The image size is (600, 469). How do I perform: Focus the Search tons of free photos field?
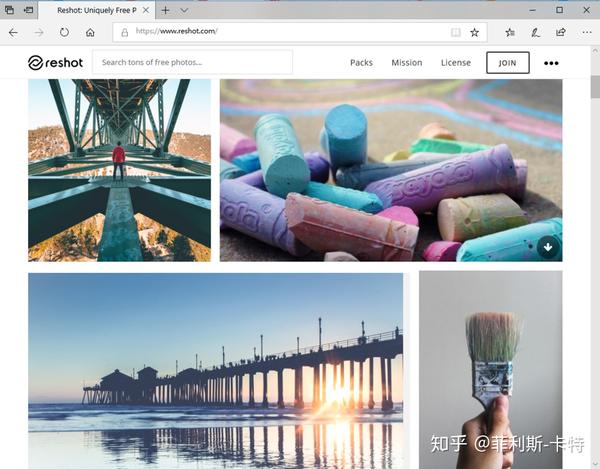click(x=192, y=62)
